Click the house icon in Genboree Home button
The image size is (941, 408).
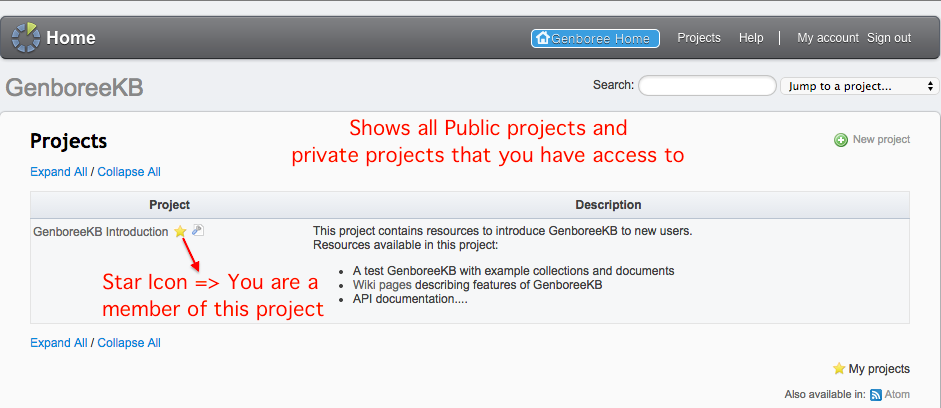pyautogui.click(x=543, y=38)
